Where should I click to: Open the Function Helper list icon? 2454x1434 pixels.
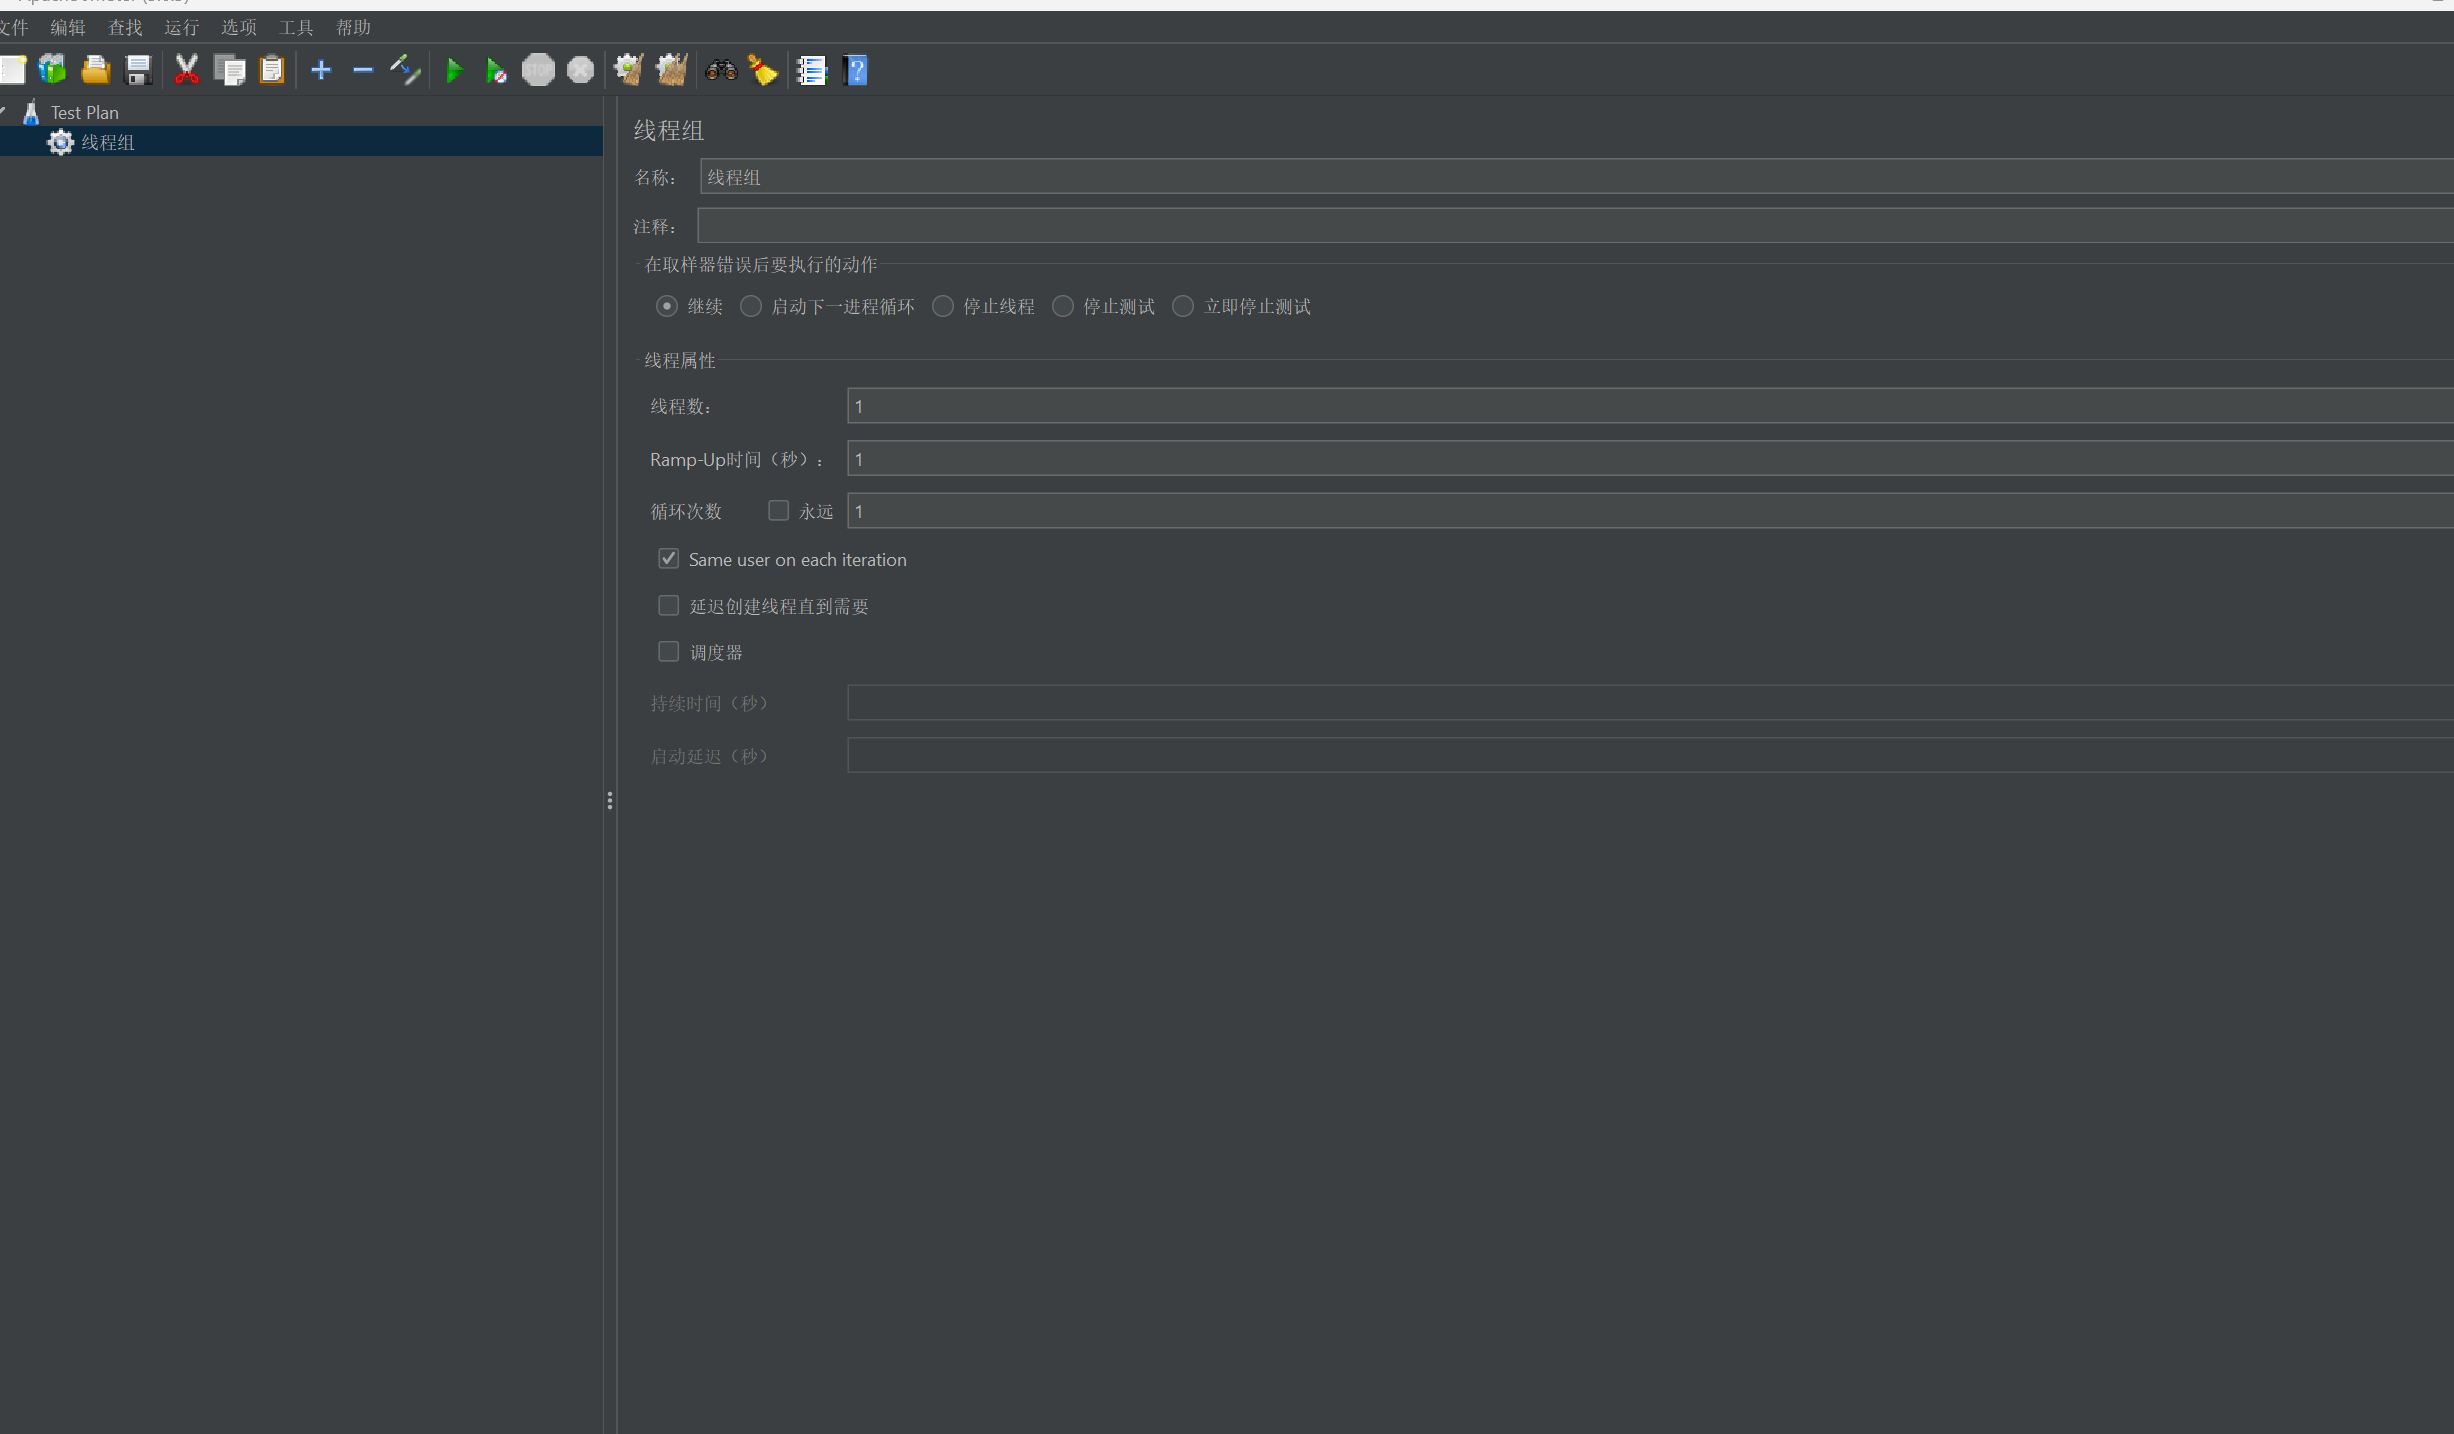pyautogui.click(x=811, y=70)
